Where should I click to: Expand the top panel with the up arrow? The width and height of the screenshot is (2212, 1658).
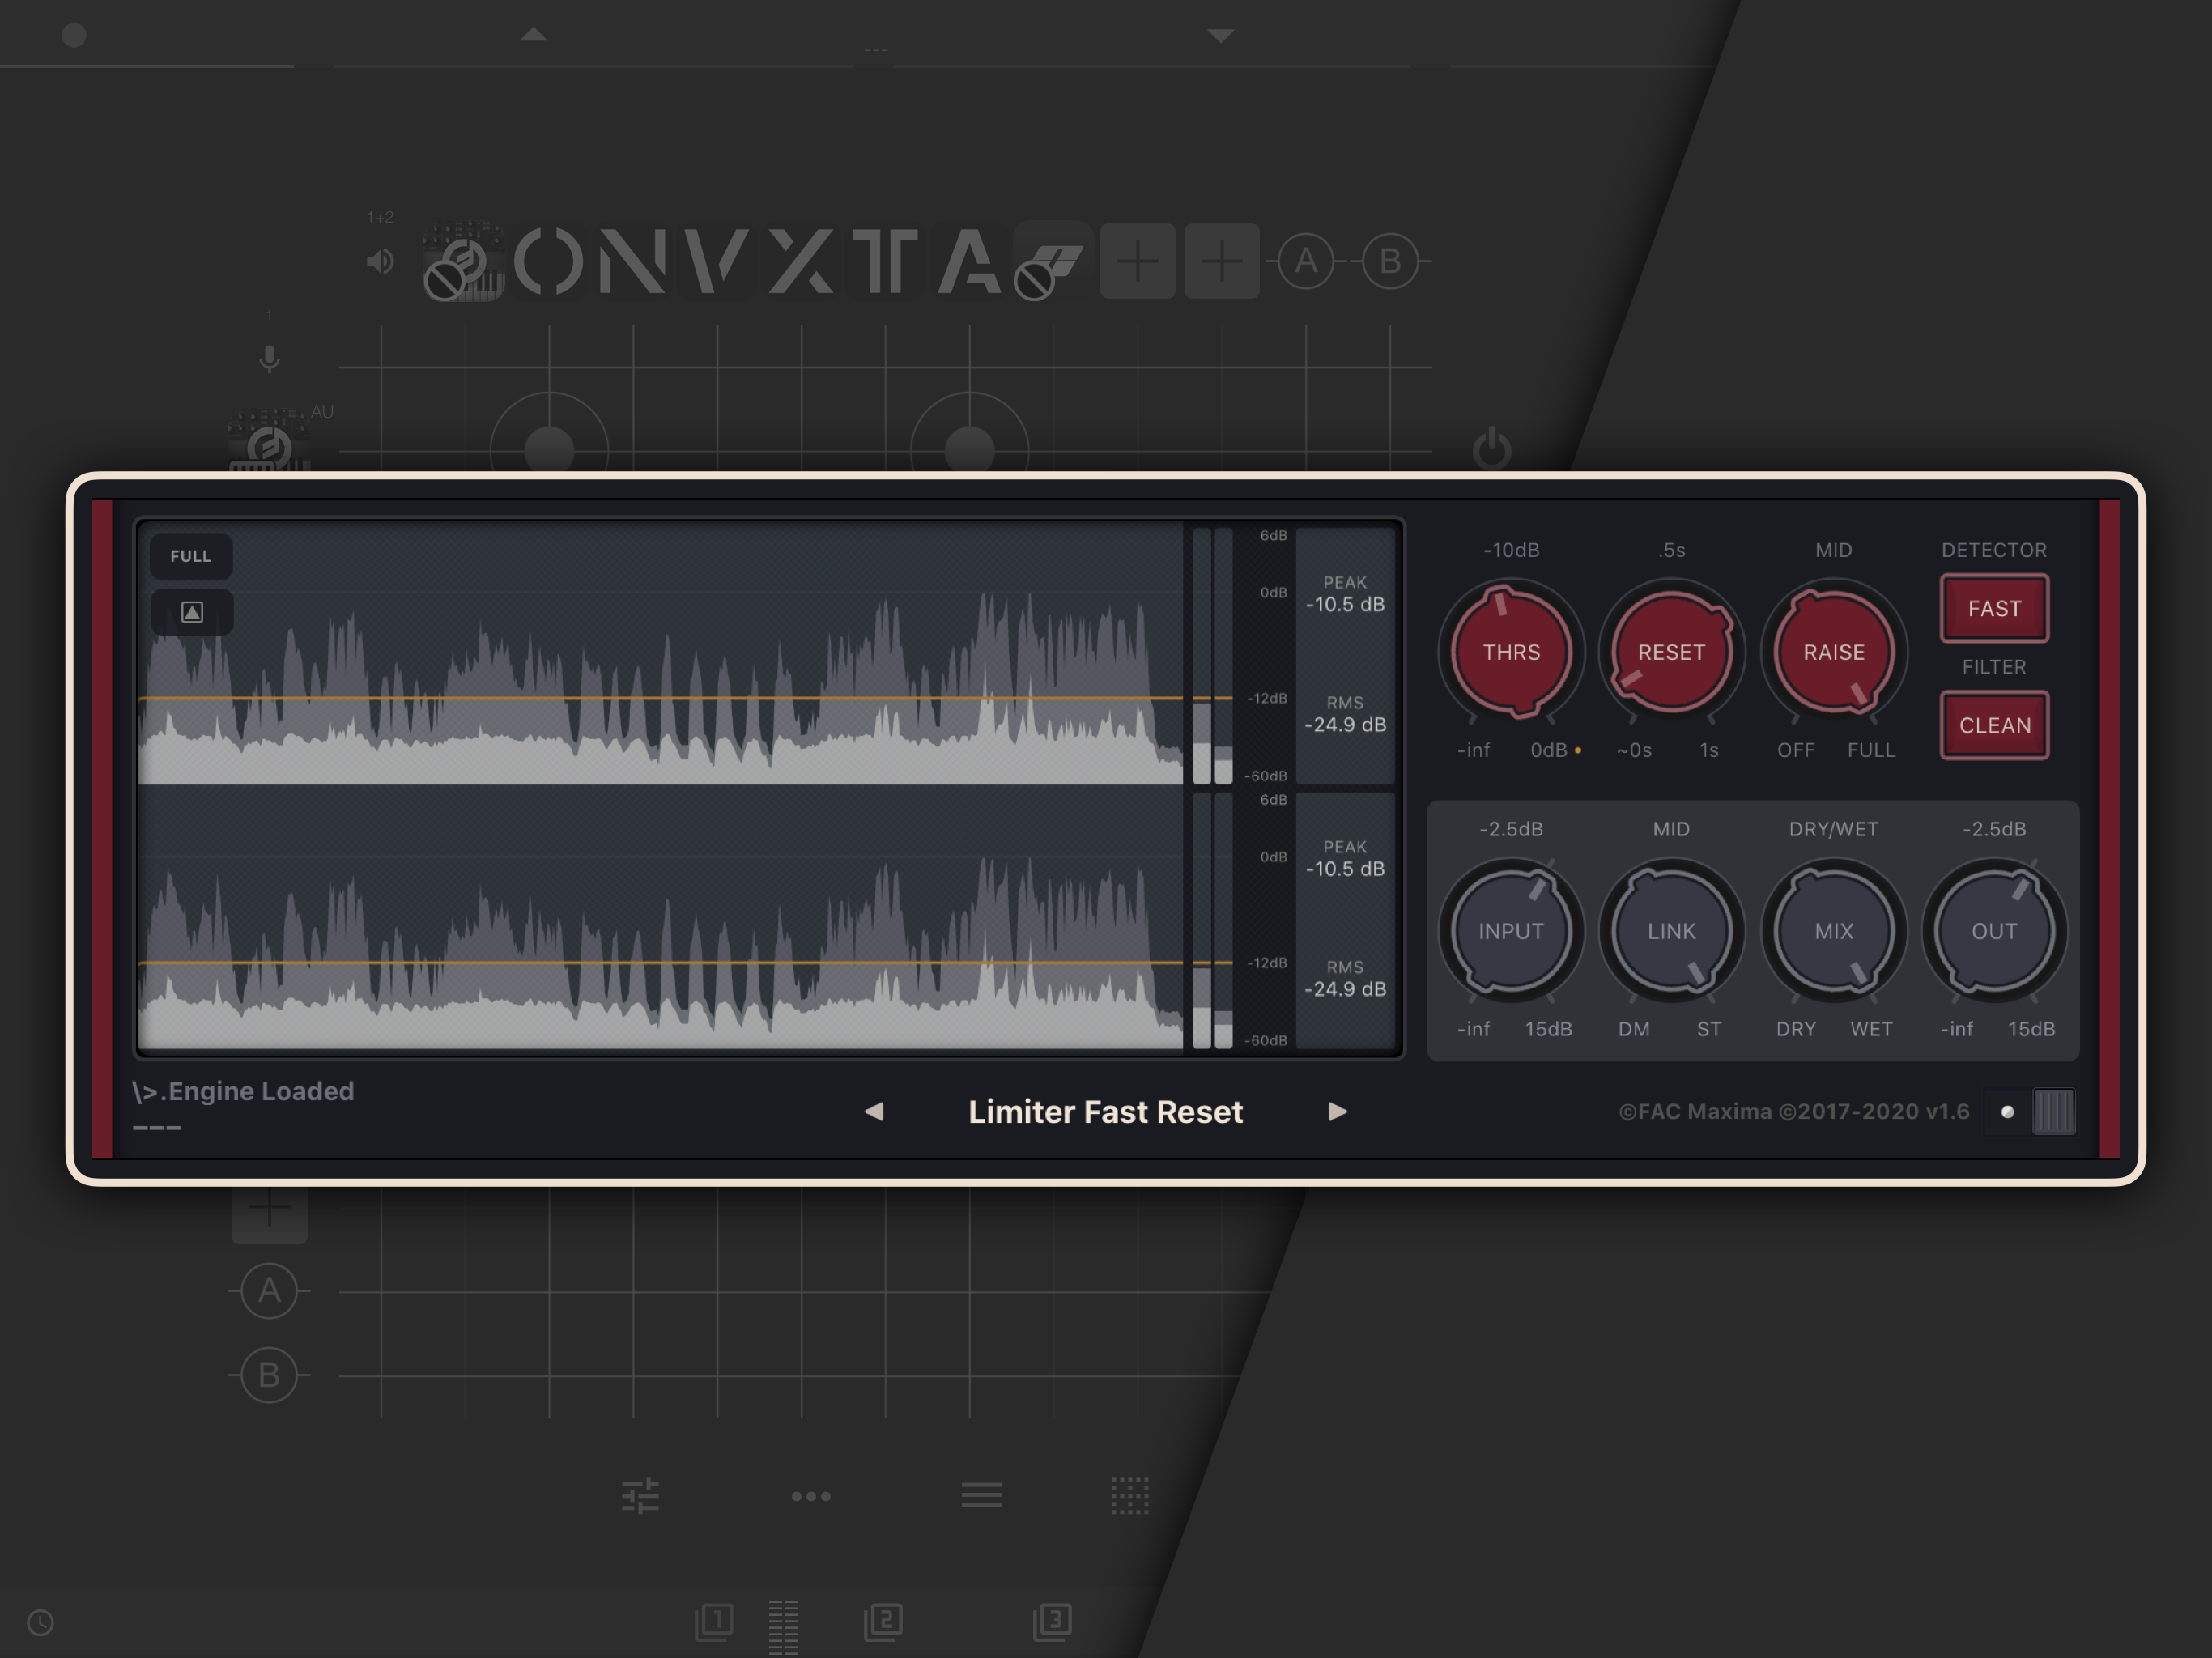[533, 35]
